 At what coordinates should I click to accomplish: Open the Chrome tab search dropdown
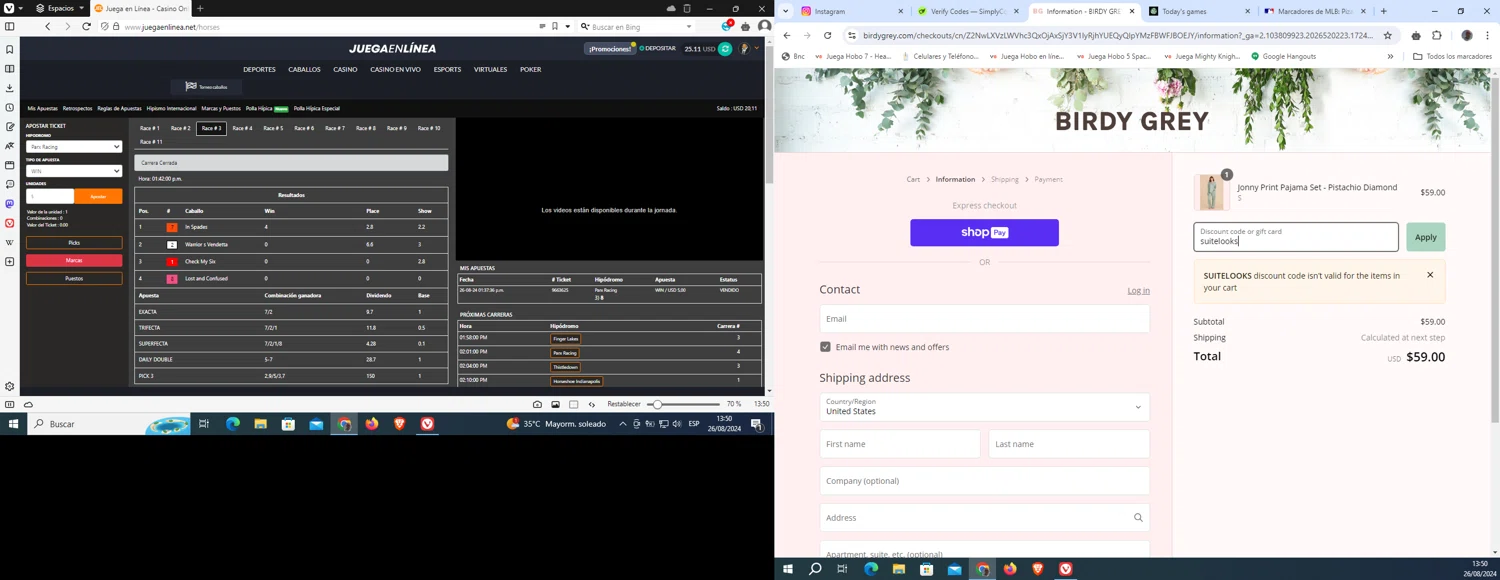pos(786,11)
